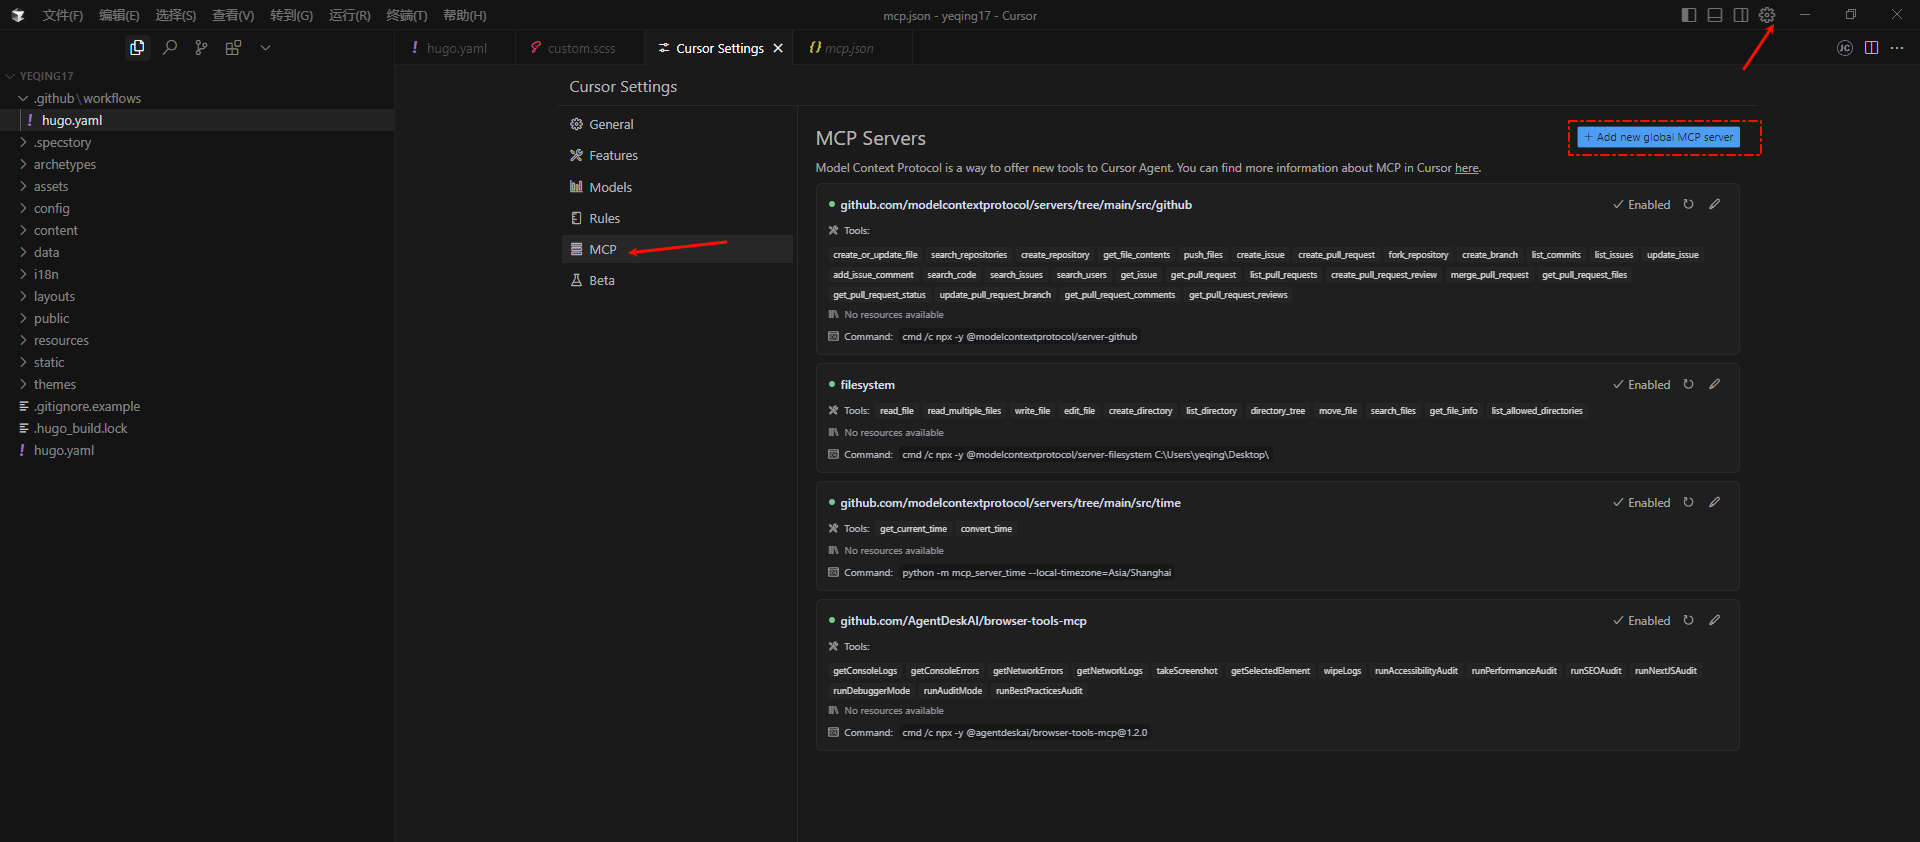Open the 文件(F) menu
Image resolution: width=1920 pixels, height=842 pixels.
[x=62, y=15]
